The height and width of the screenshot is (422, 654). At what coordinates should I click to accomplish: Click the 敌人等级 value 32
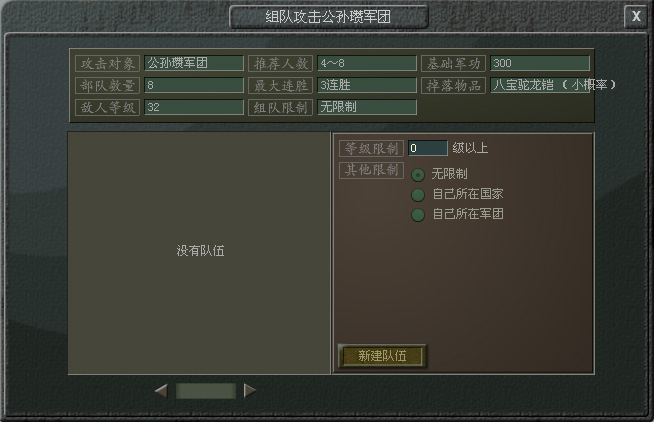click(194, 107)
